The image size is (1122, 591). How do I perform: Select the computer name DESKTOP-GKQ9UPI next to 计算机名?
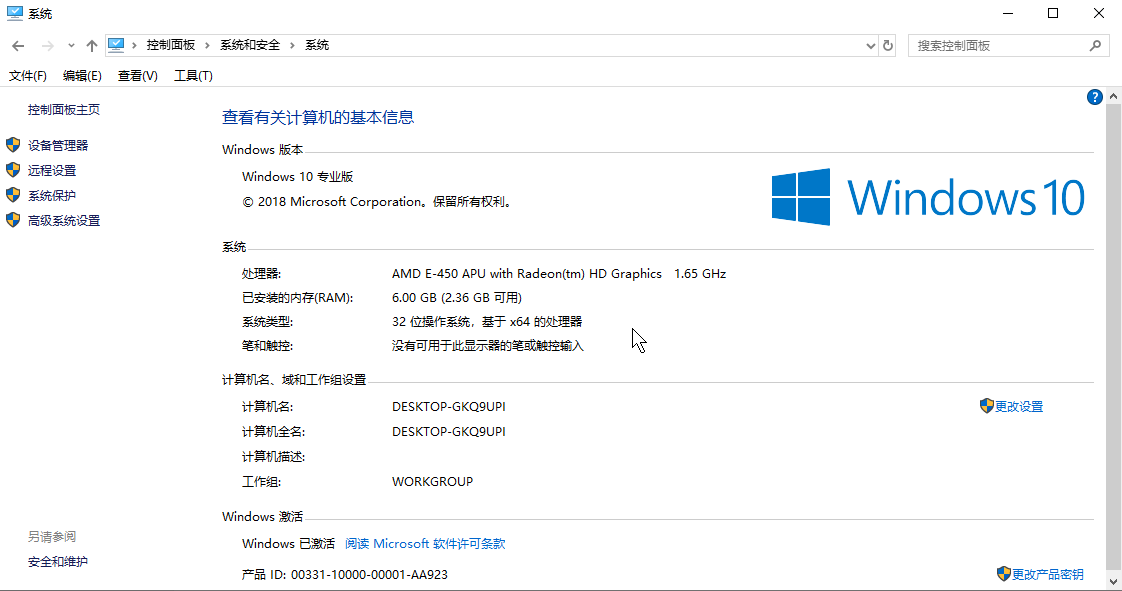pos(449,406)
